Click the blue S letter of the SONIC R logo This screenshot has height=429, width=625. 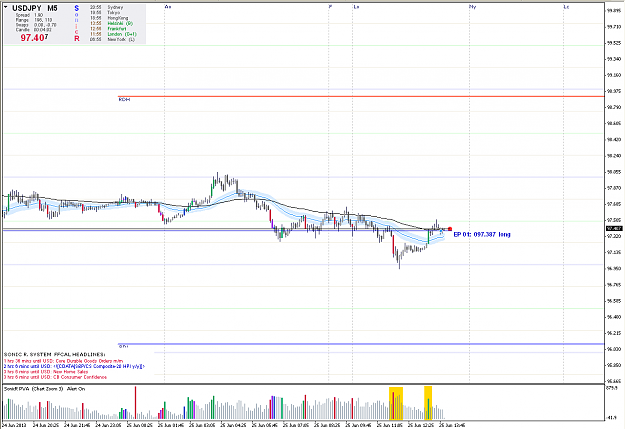click(77, 8)
